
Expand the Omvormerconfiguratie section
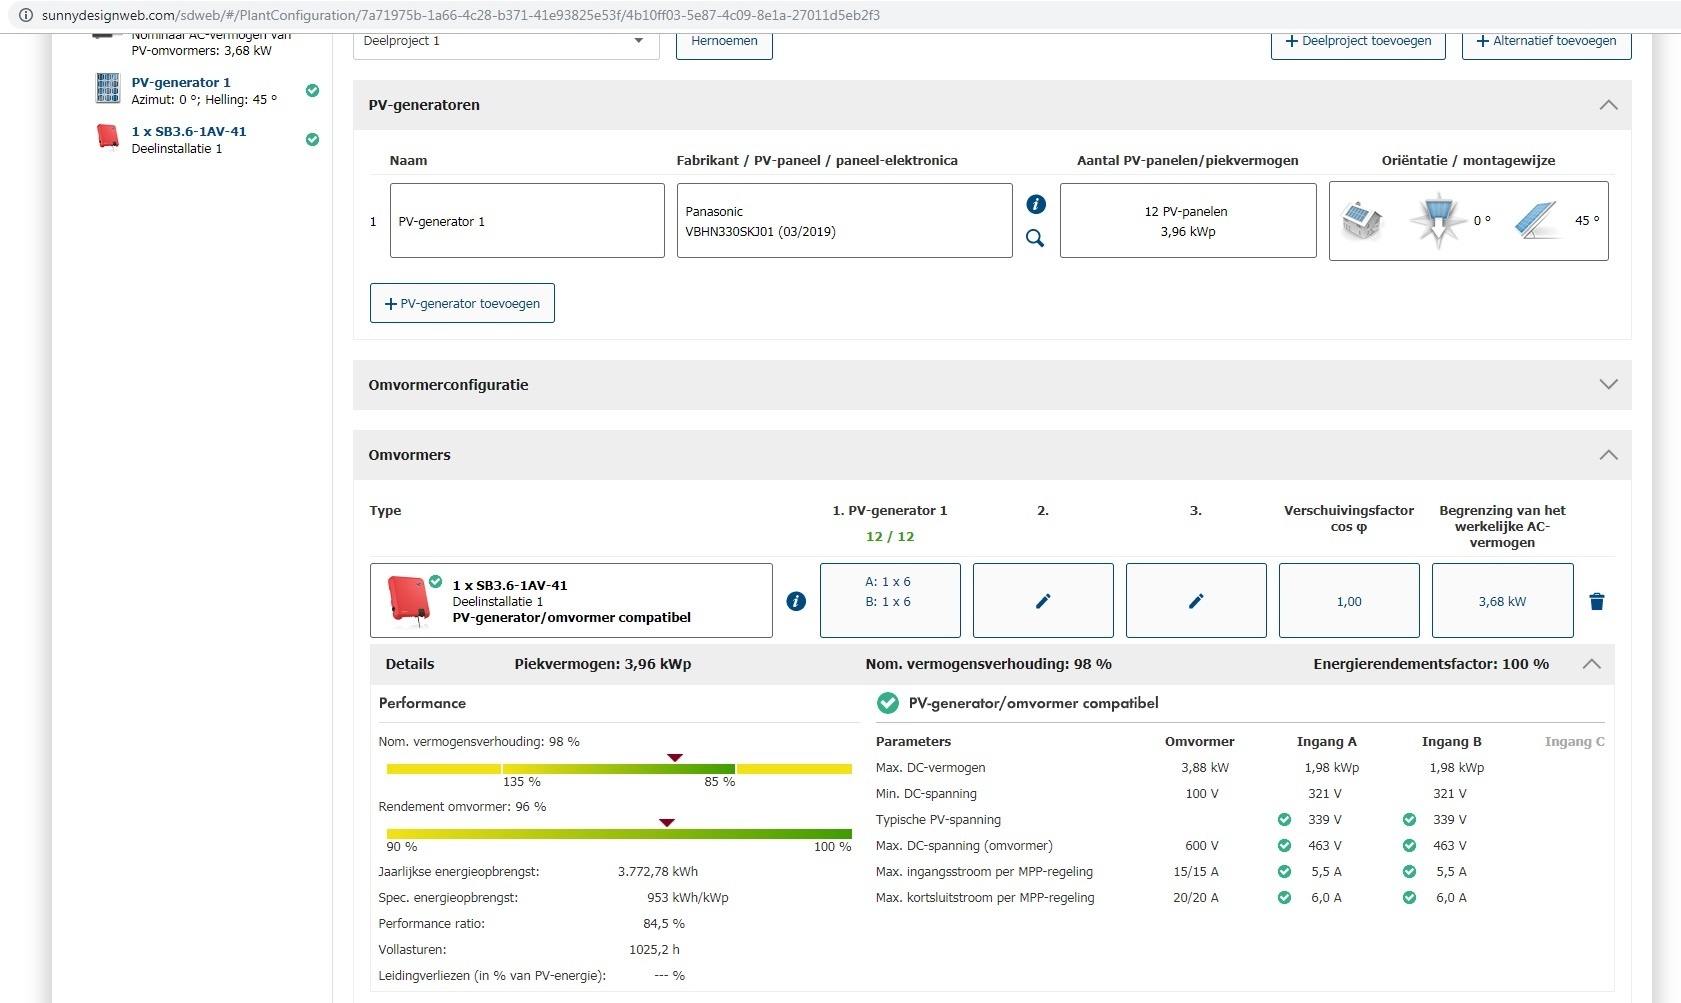click(x=1608, y=385)
